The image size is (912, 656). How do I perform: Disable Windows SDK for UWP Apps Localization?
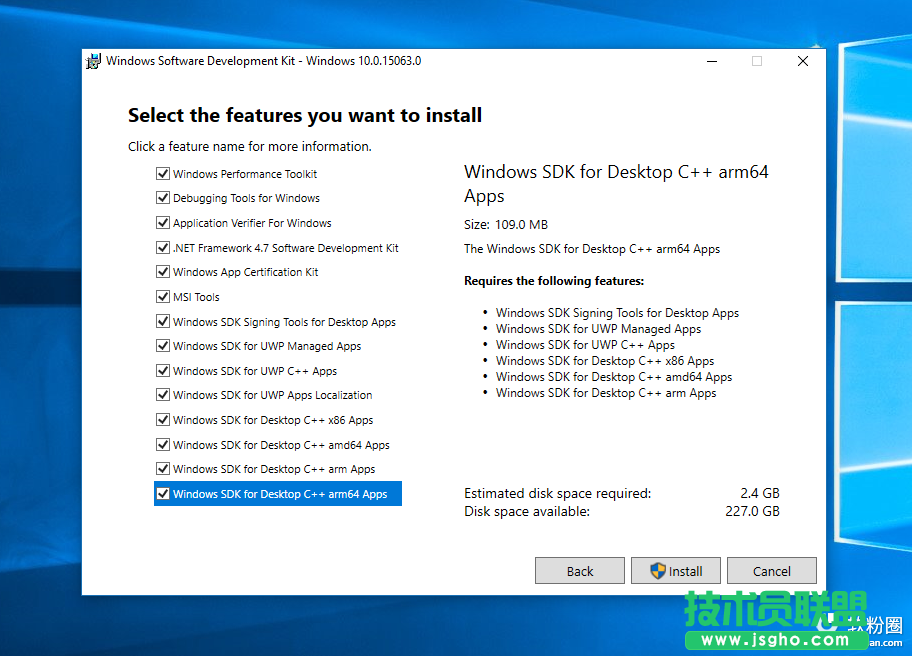point(163,395)
